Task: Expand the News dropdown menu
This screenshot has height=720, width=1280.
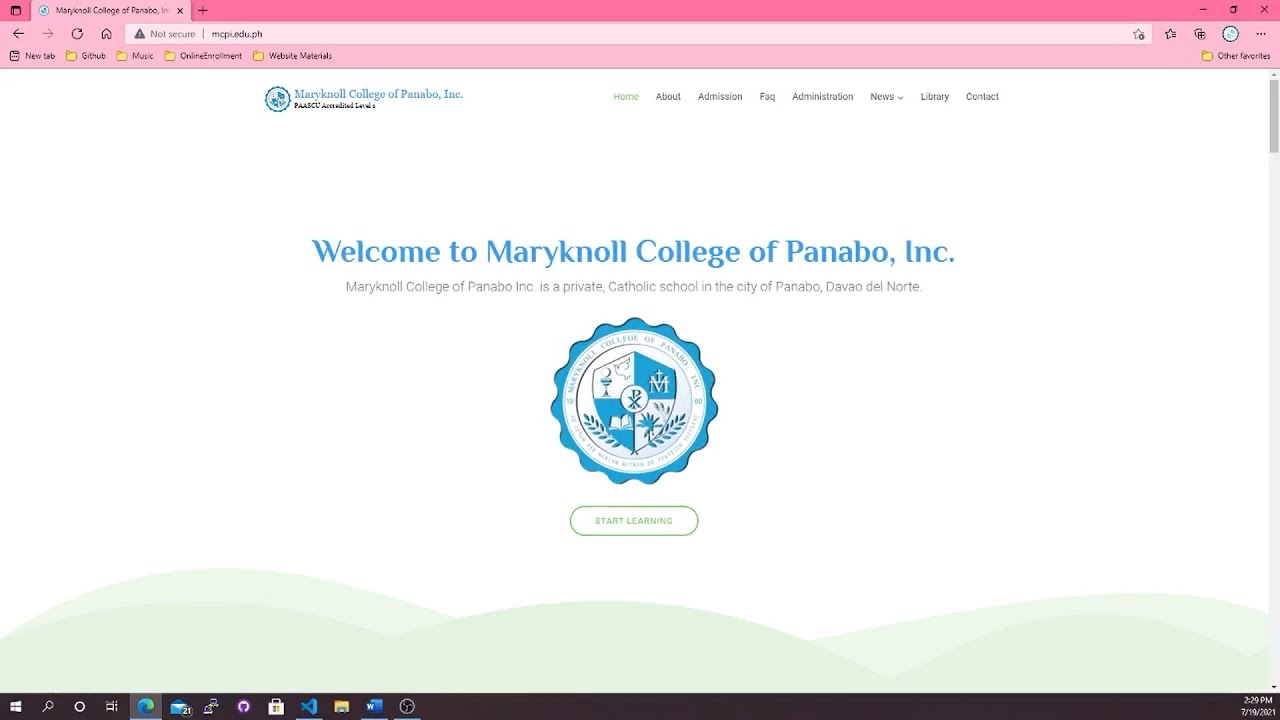Action: (x=886, y=97)
